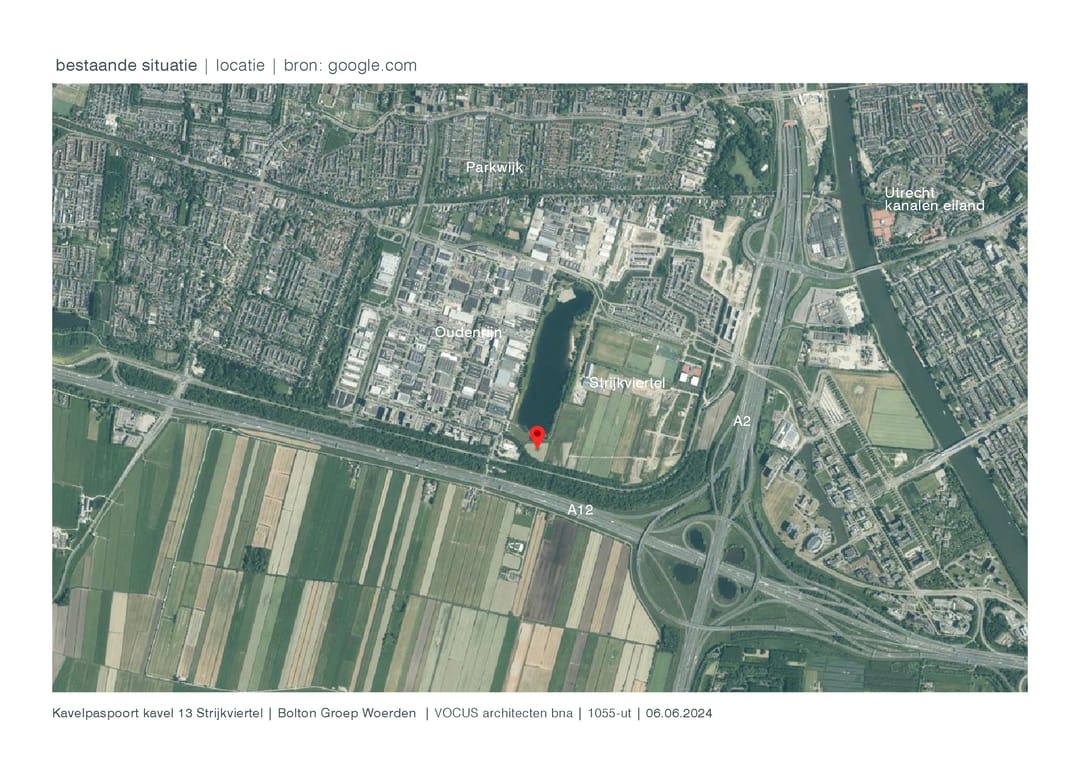Image resolution: width=1080 pixels, height=763 pixels.
Task: Click 'Kavelpaspoort kavel 13 Strijkviertel' footer text
Action: tap(158, 713)
